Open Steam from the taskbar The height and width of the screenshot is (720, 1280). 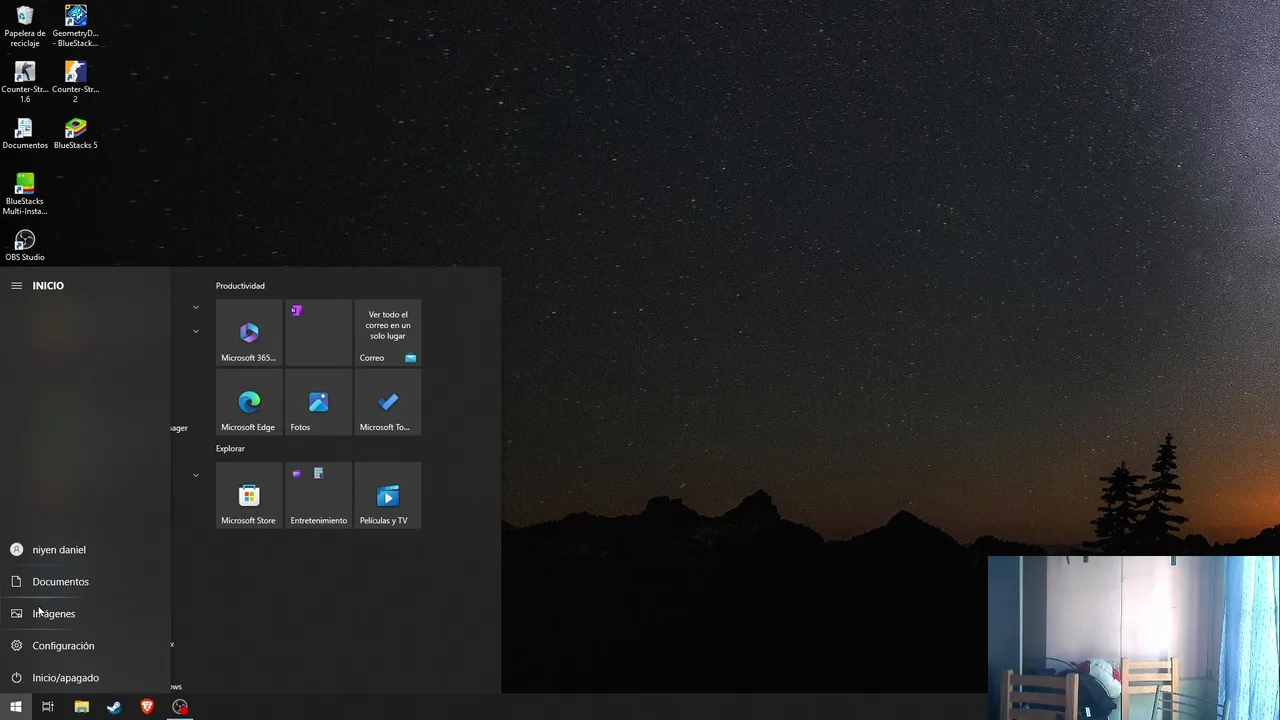(114, 707)
